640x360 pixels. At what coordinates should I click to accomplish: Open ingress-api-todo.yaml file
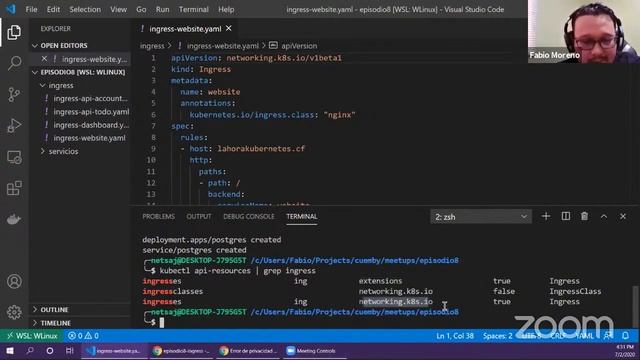click(91, 112)
